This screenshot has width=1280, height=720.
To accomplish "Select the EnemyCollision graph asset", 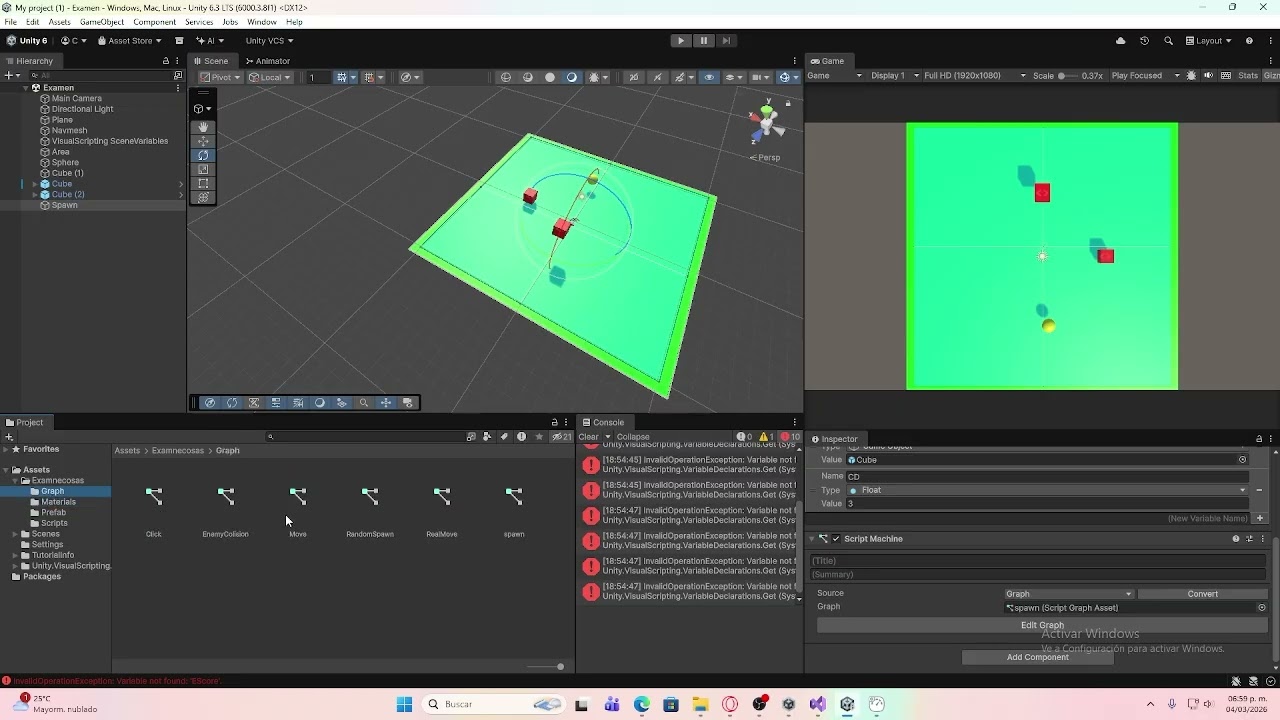I will click(226, 510).
